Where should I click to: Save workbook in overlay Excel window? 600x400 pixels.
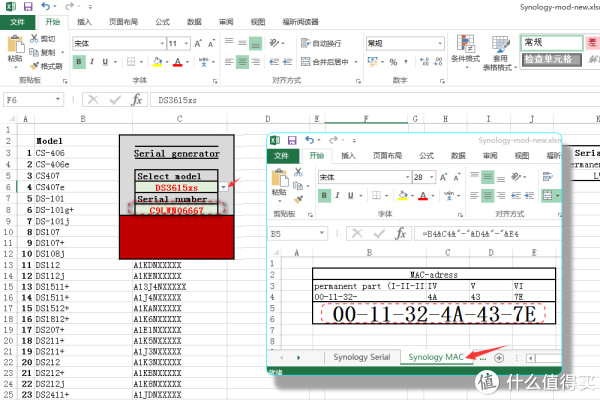coord(292,140)
